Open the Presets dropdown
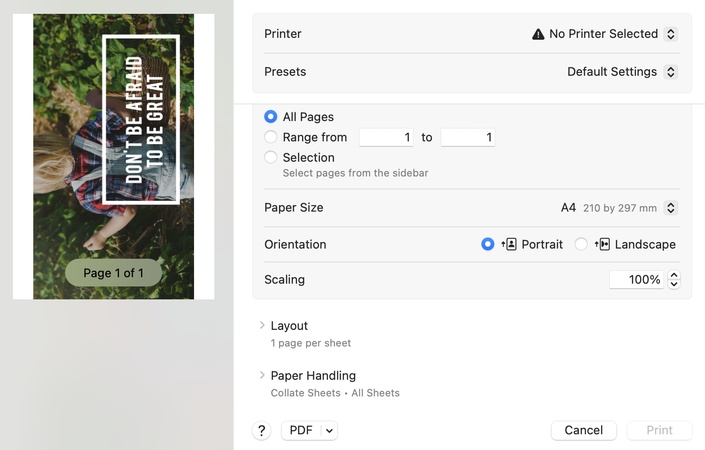 [670, 71]
